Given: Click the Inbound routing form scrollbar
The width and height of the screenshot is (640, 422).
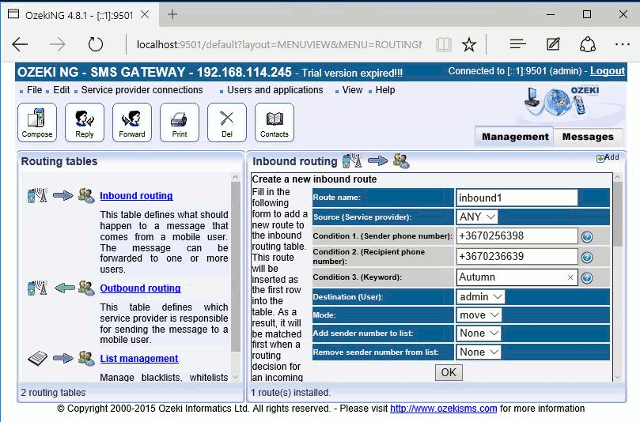Looking at the screenshot, I should [618, 214].
